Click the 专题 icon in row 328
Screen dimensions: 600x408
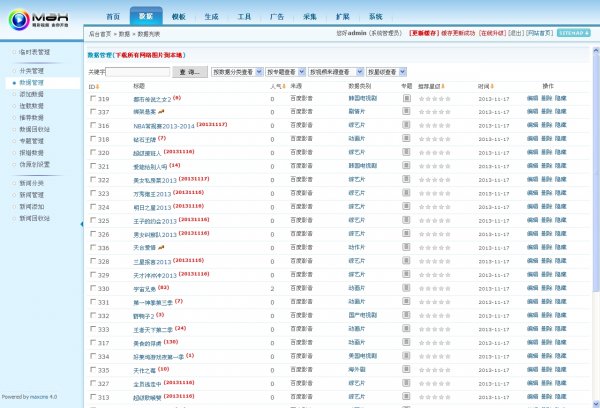pos(406,261)
